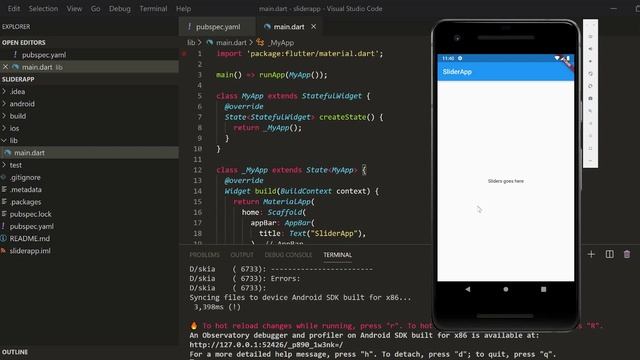Click the emulator volume down icon
The image size is (640, 360).
pos(590,61)
